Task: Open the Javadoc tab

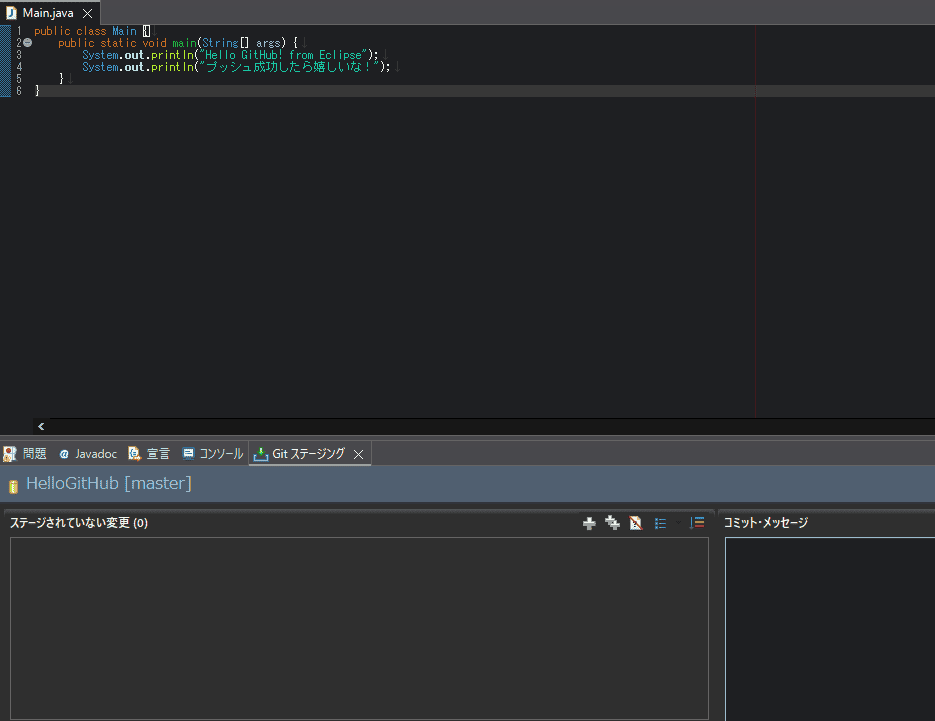Action: pos(88,454)
